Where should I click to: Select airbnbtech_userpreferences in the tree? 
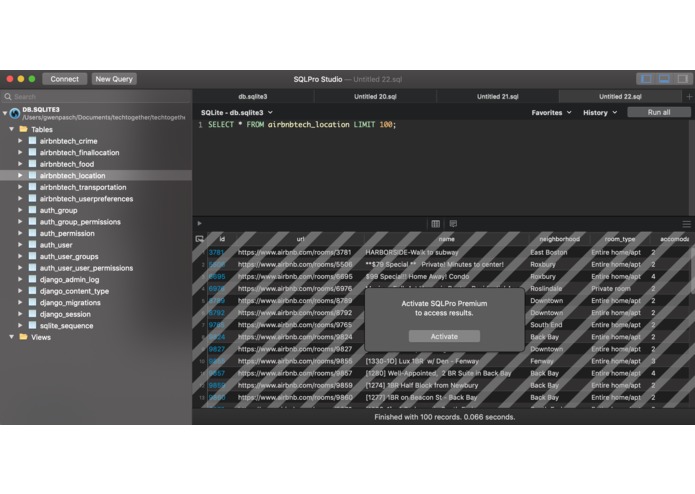[x=86, y=198]
